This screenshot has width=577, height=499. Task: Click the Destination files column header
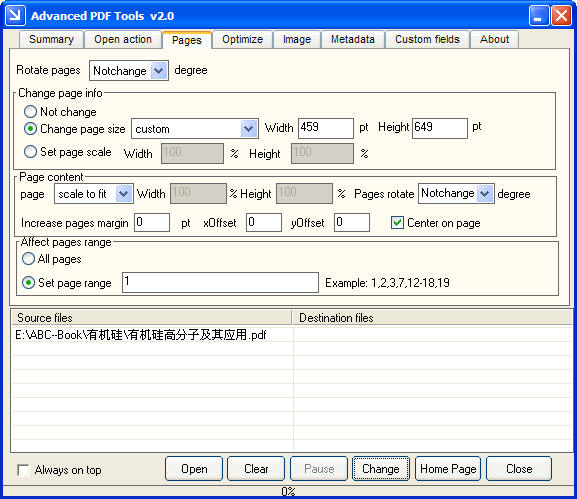click(432, 318)
